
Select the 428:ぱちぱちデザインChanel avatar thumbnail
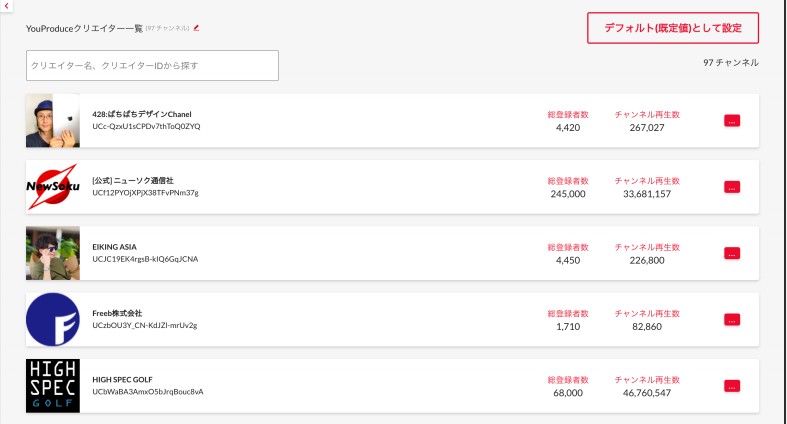(x=53, y=120)
